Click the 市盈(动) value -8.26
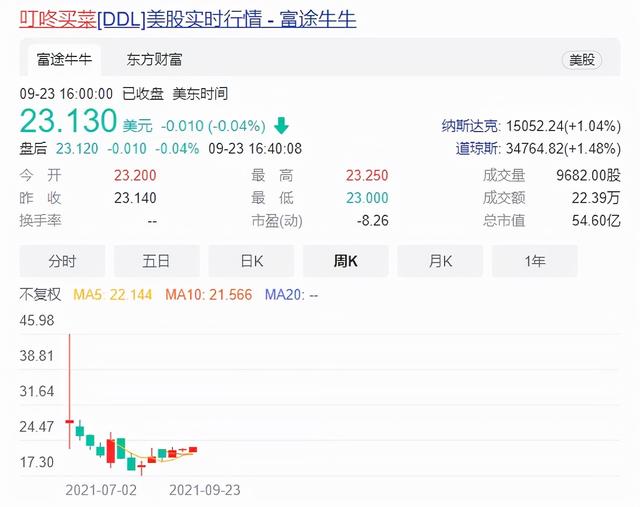Screen dimensions: 640x507 click(x=373, y=221)
